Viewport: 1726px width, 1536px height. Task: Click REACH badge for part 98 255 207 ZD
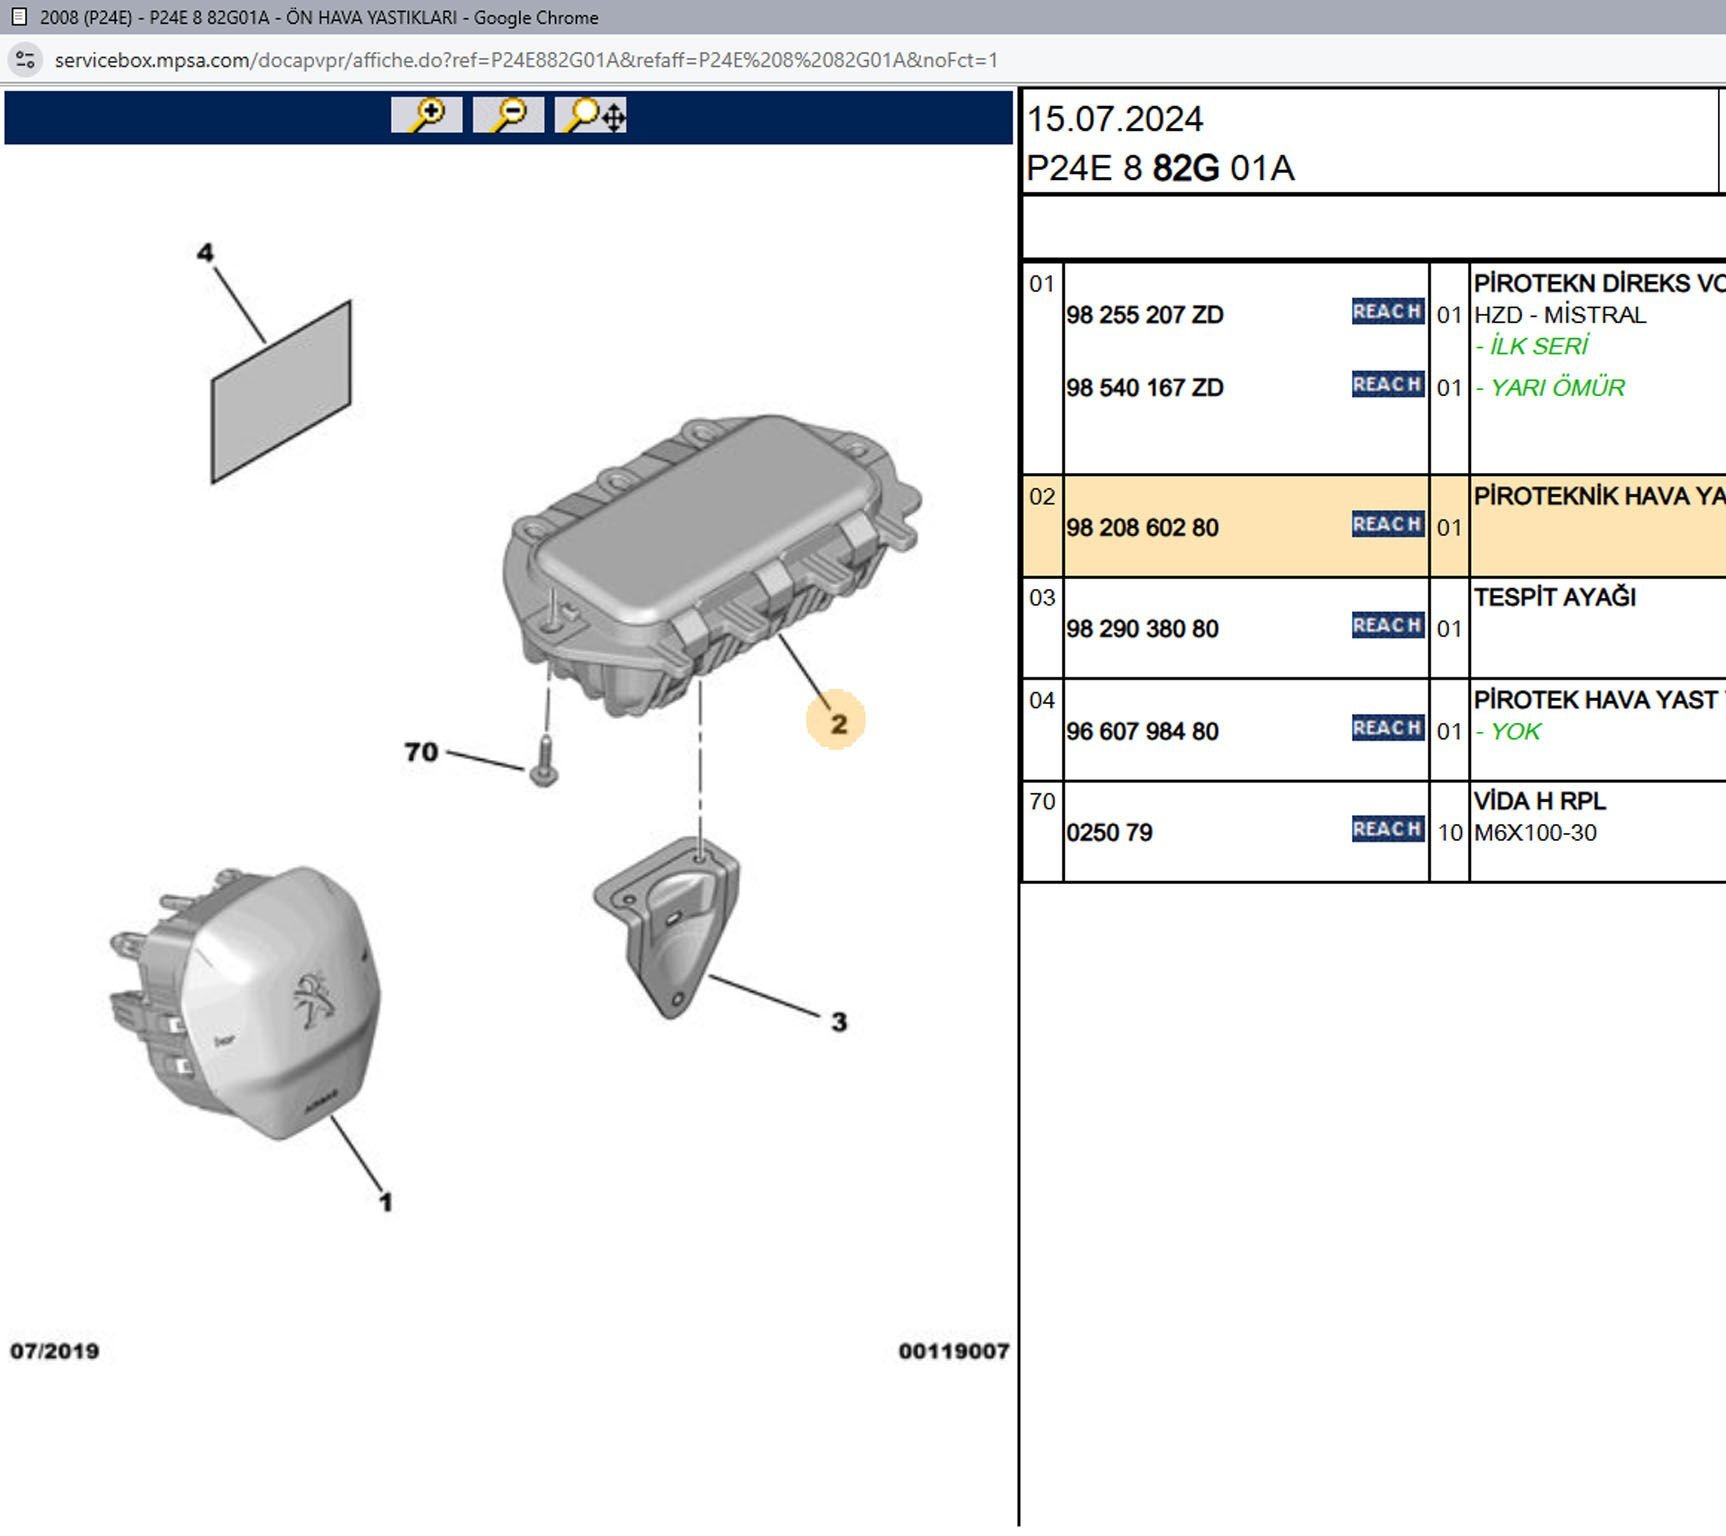(x=1387, y=312)
